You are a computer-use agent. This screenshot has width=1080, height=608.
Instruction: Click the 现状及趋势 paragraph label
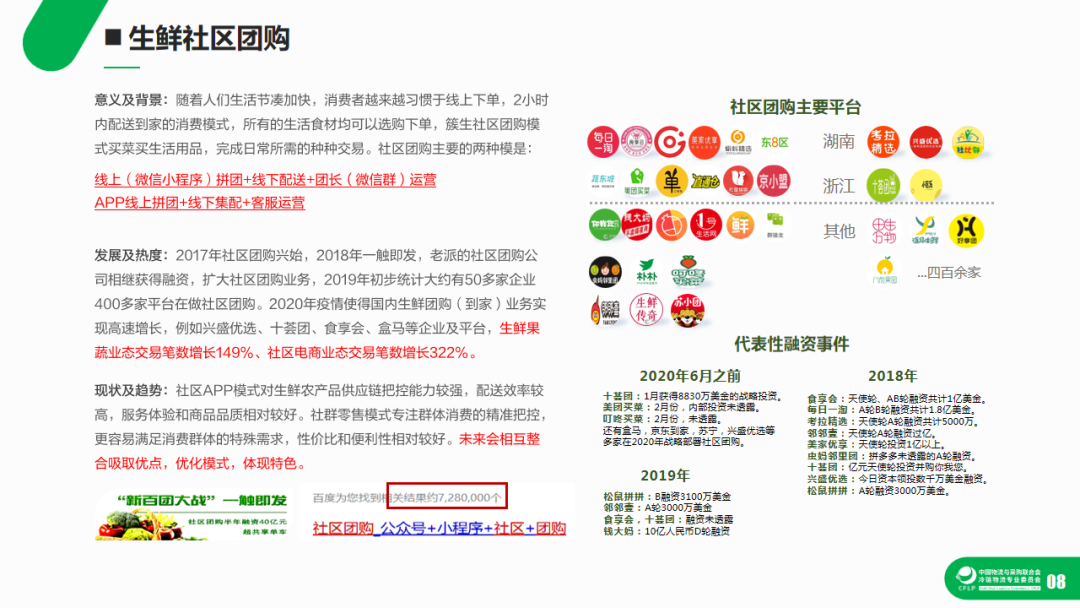tap(132, 390)
